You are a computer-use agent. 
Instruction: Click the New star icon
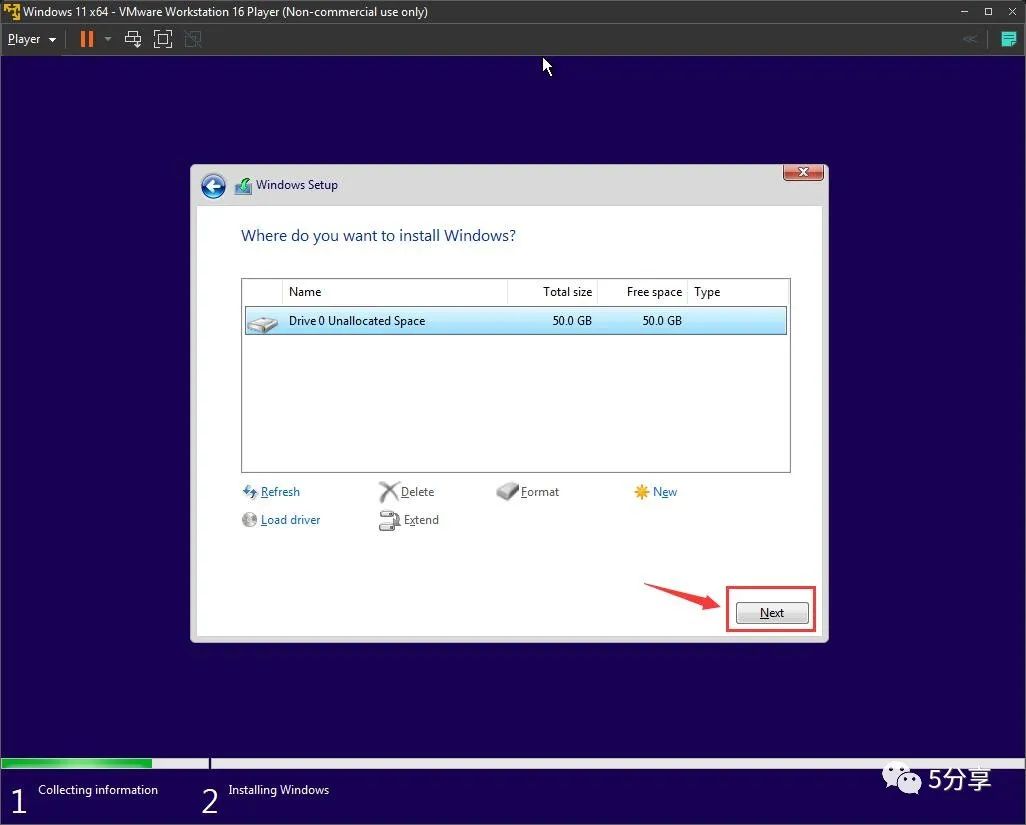[641, 492]
